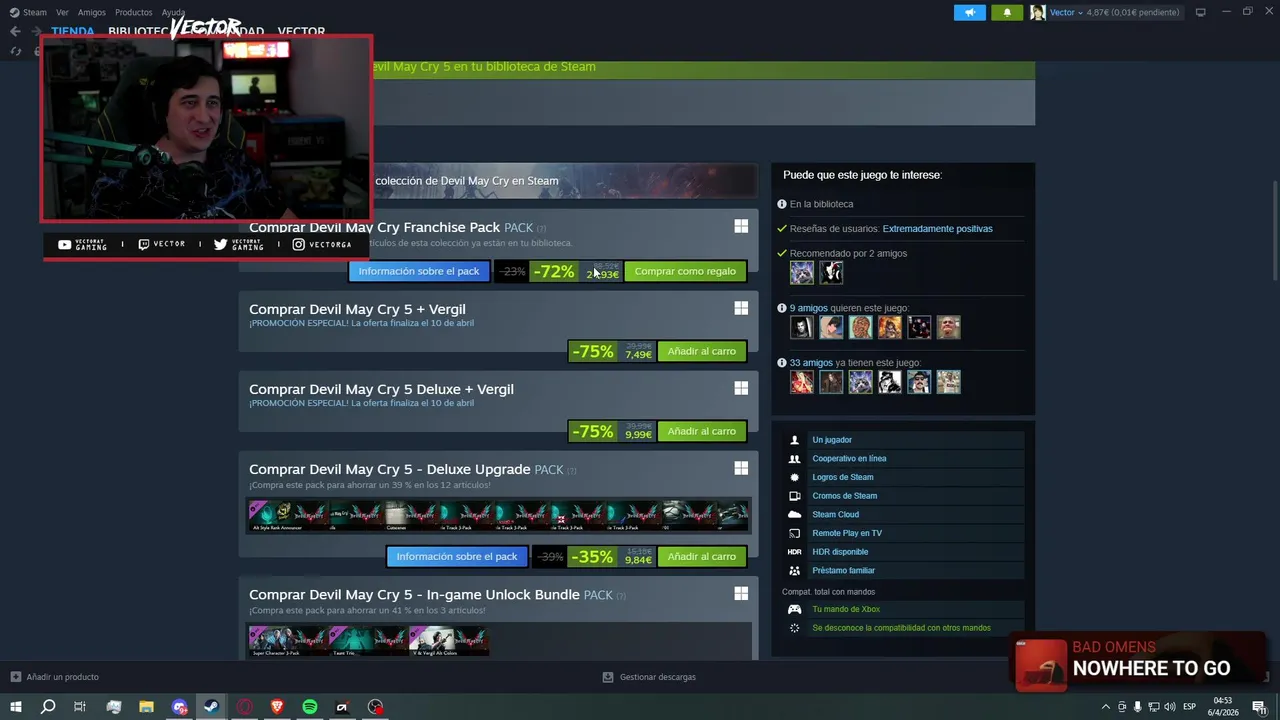
Task: Click the -72% discount price on Franchise Pack
Action: (x=577, y=271)
